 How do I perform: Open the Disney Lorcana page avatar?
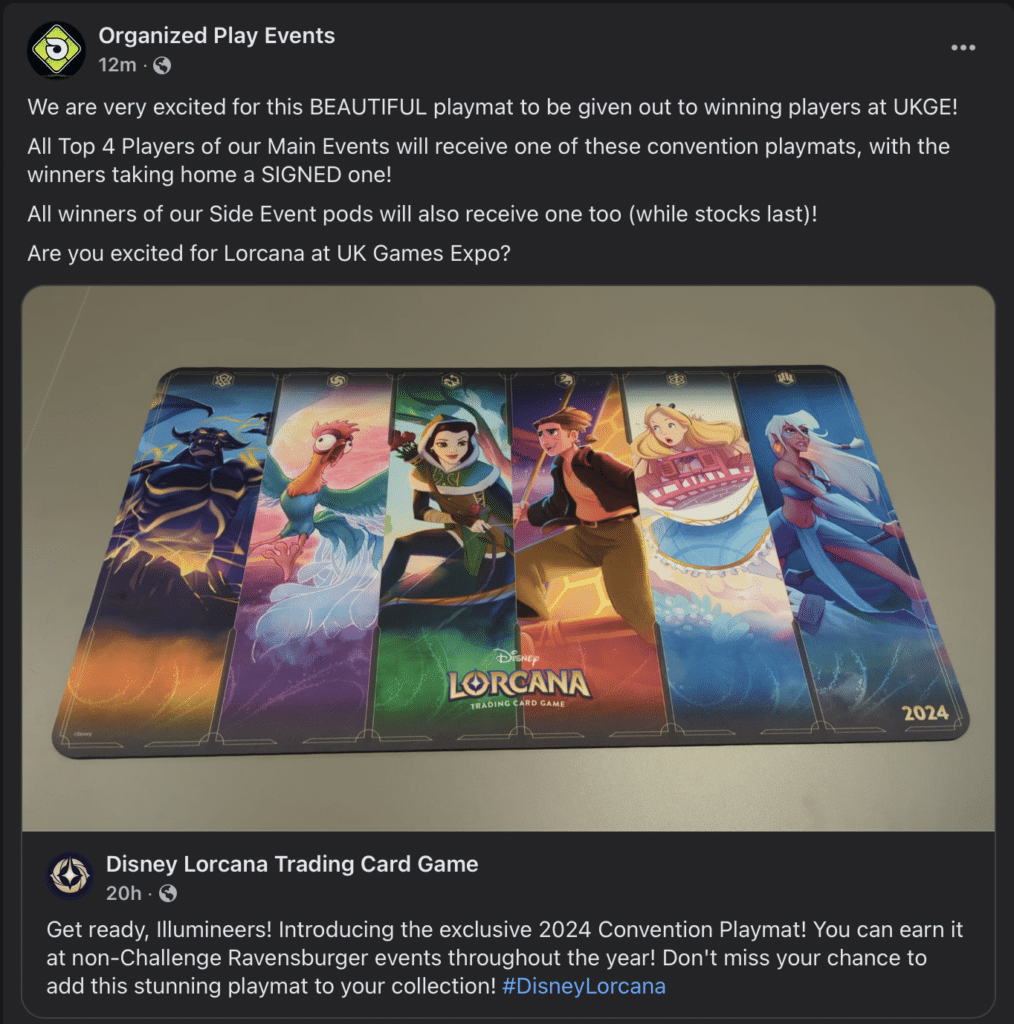[70, 876]
